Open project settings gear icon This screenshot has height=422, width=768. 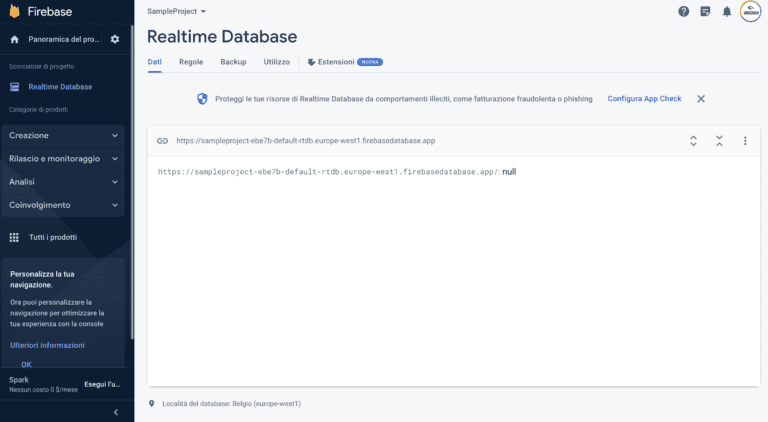(x=115, y=39)
